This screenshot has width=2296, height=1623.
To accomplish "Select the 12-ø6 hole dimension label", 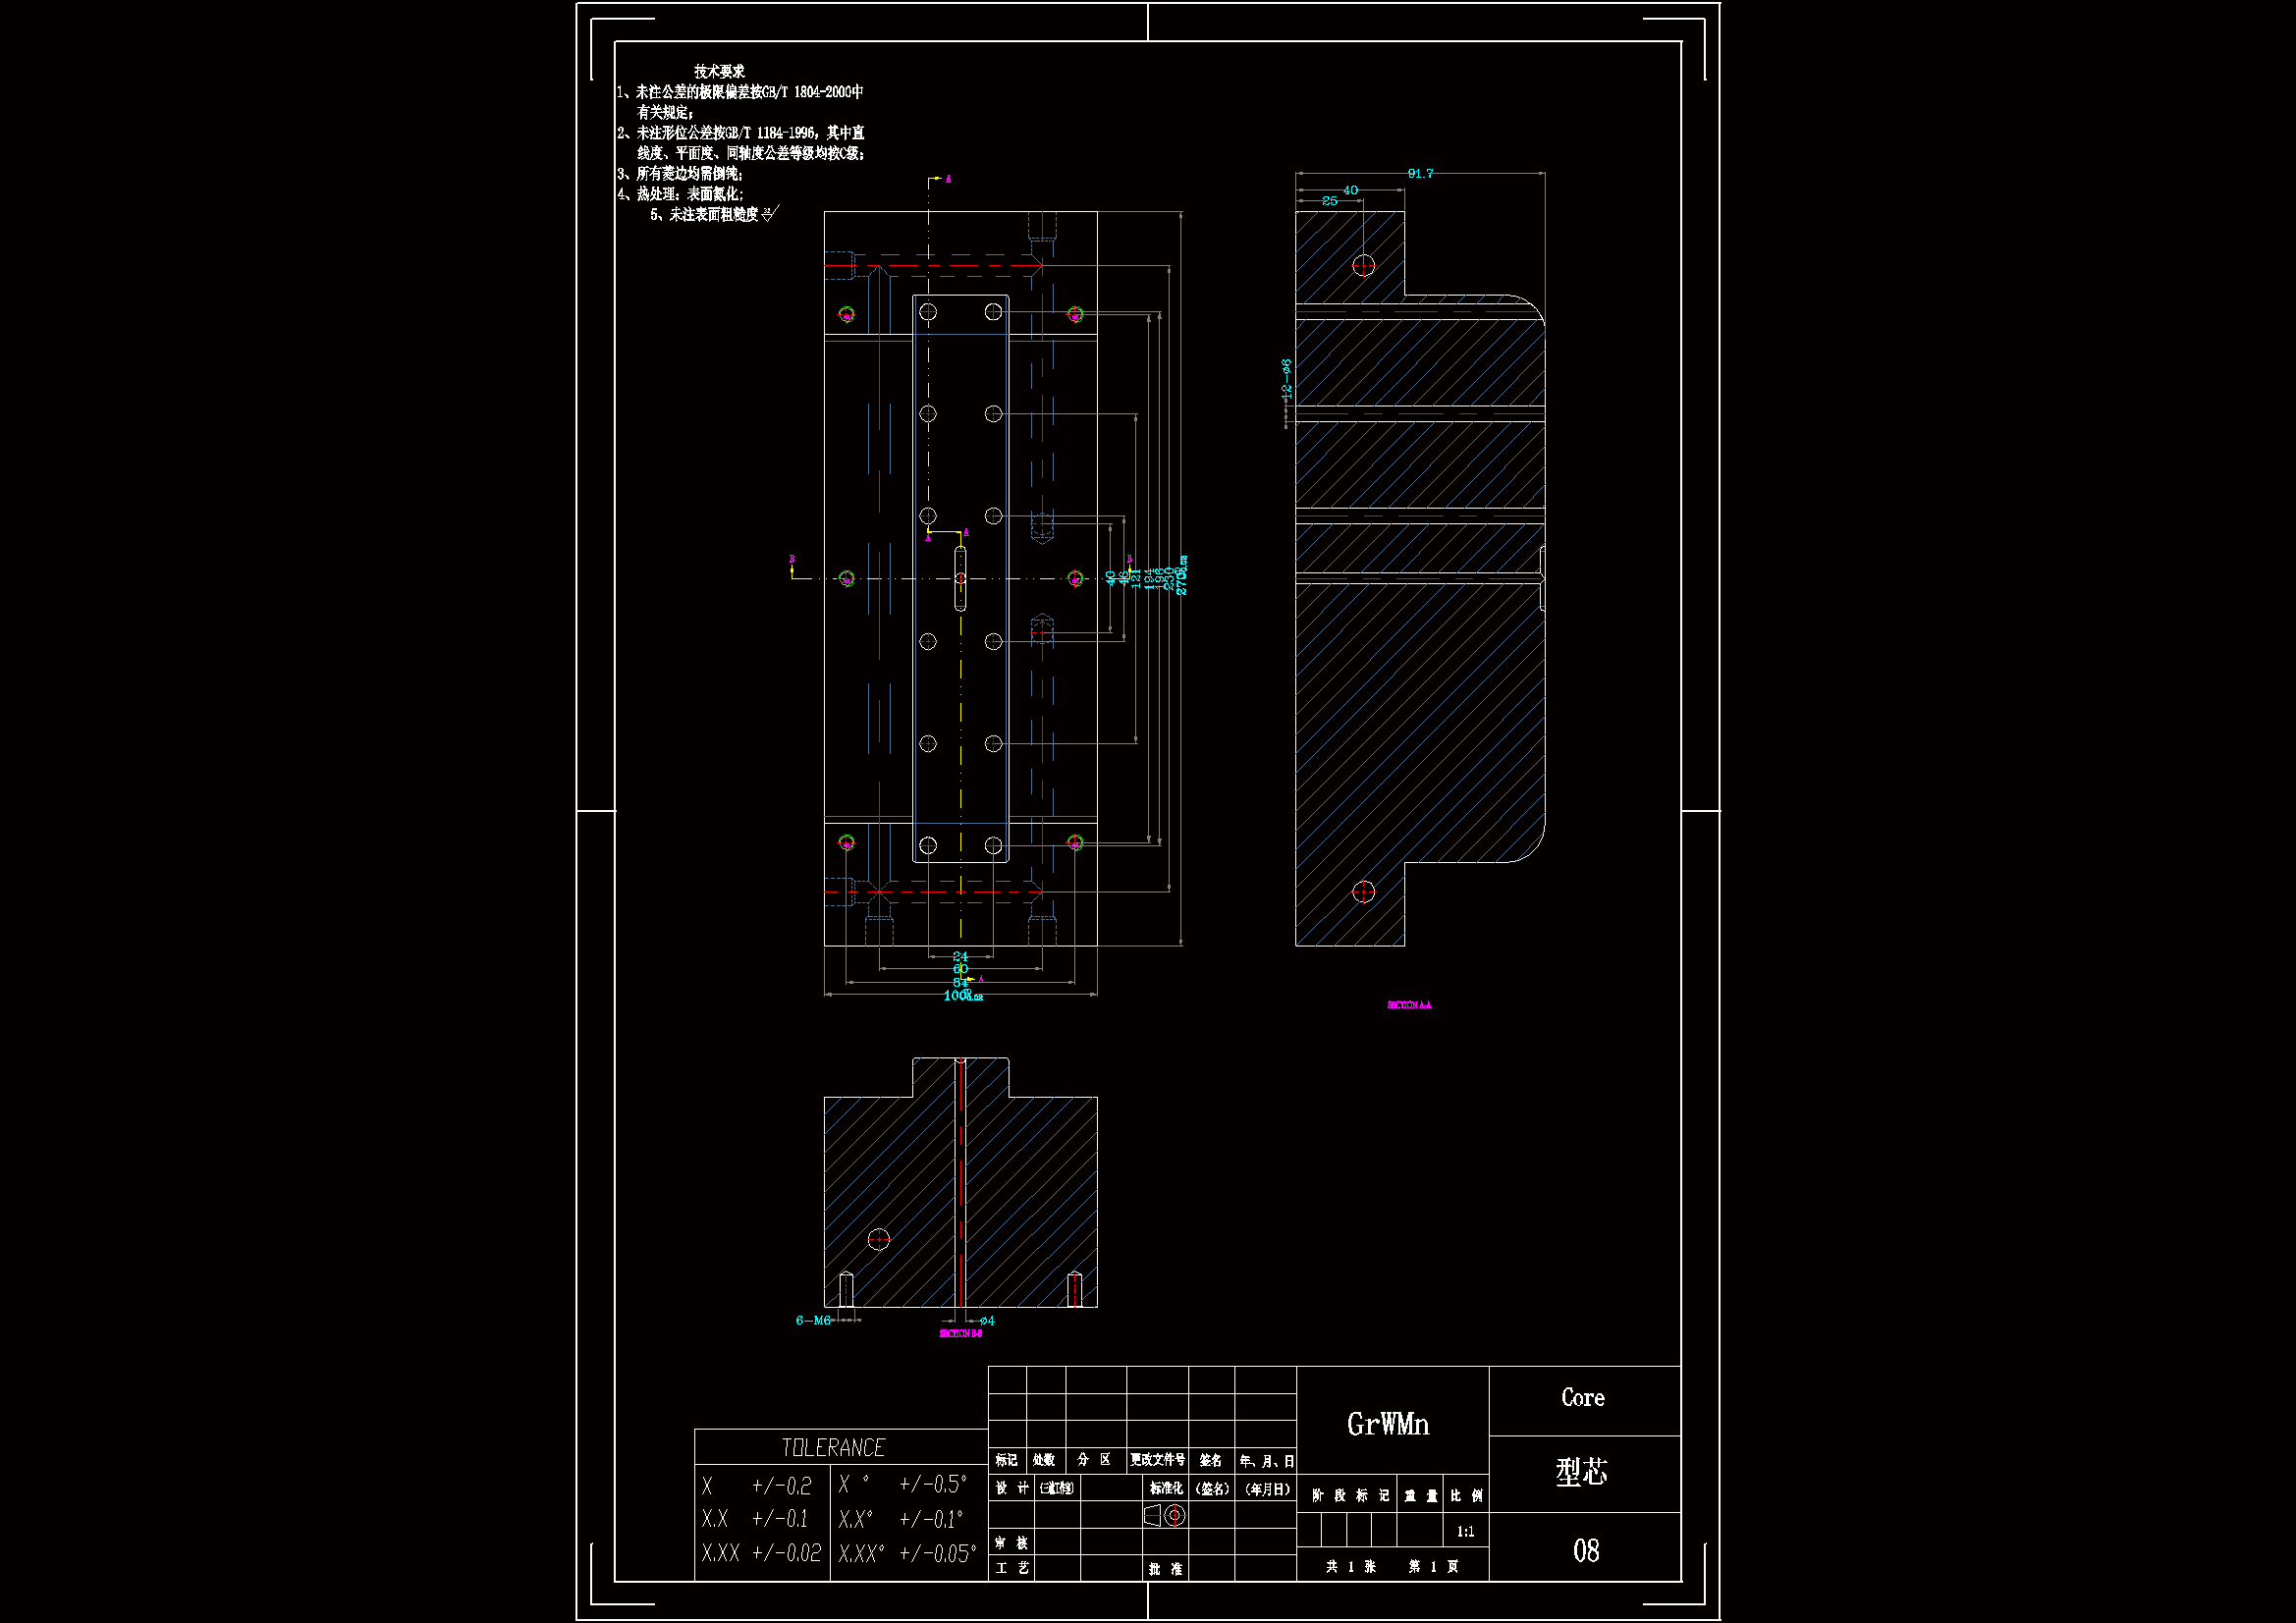I will 1286,380.
